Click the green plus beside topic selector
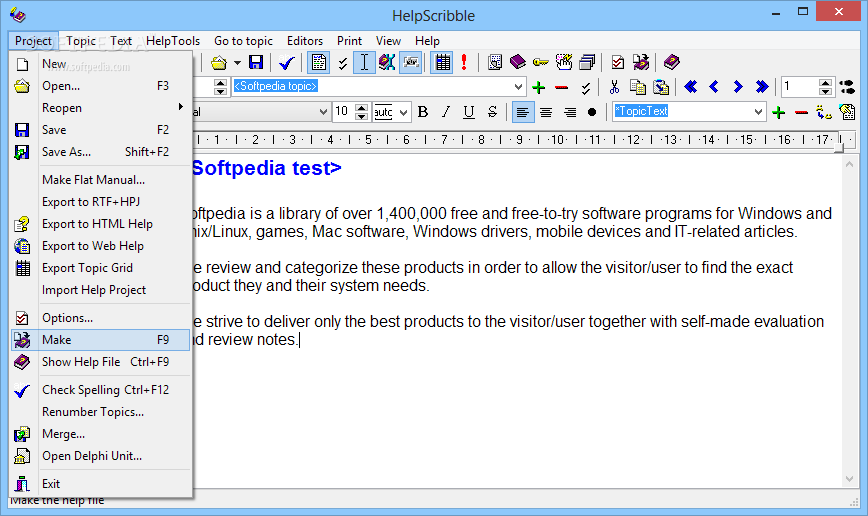This screenshot has height=516, width=868. tap(539, 87)
